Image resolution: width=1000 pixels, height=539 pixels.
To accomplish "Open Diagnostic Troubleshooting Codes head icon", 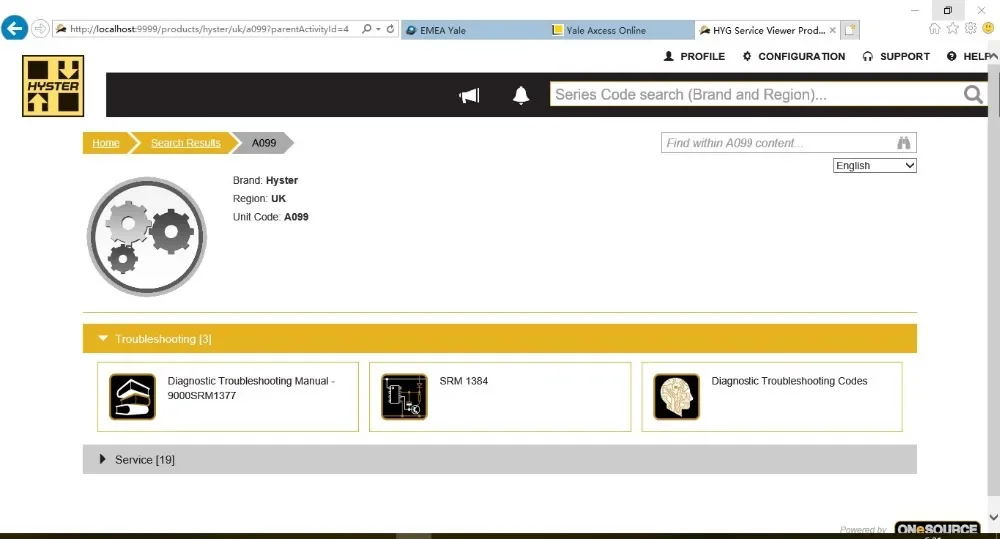I will click(677, 397).
